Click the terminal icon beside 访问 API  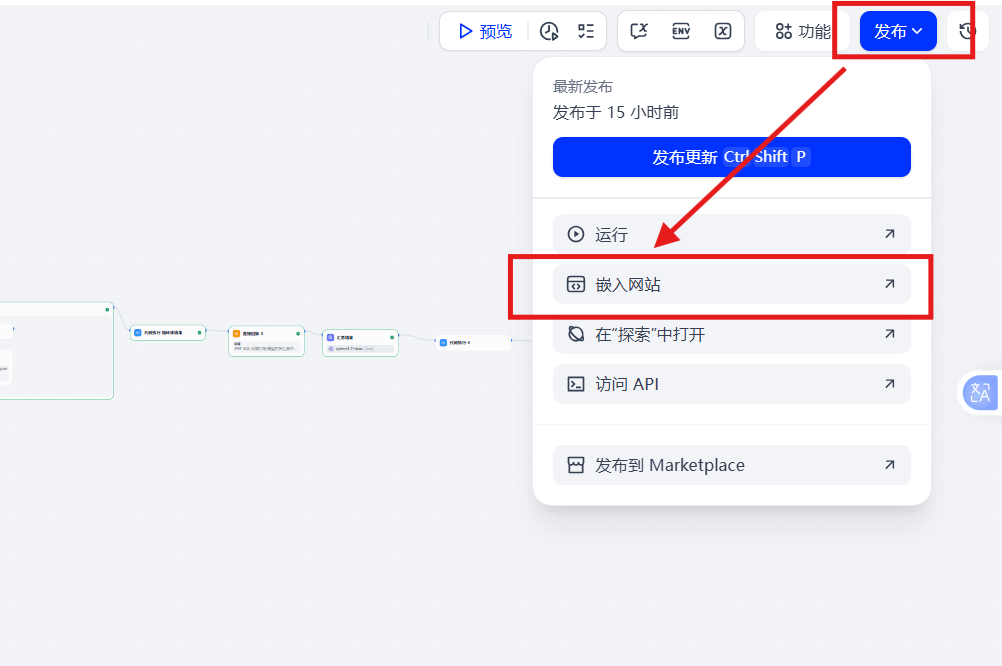click(x=576, y=384)
